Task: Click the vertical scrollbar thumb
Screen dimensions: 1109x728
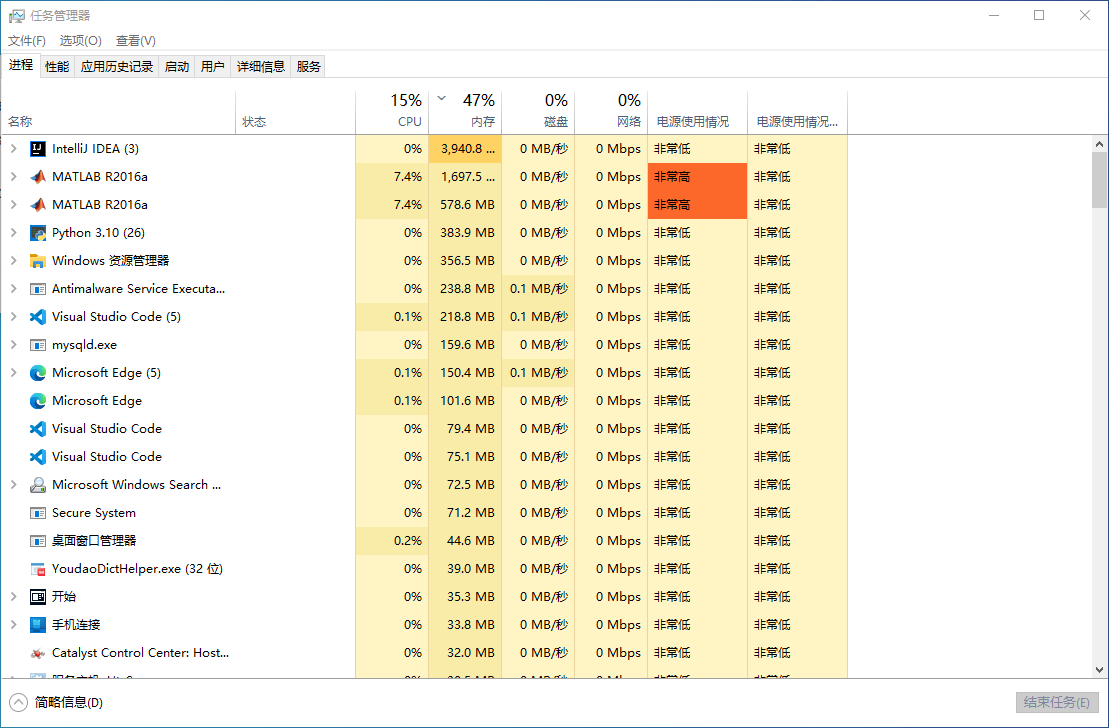Action: (x=1099, y=180)
